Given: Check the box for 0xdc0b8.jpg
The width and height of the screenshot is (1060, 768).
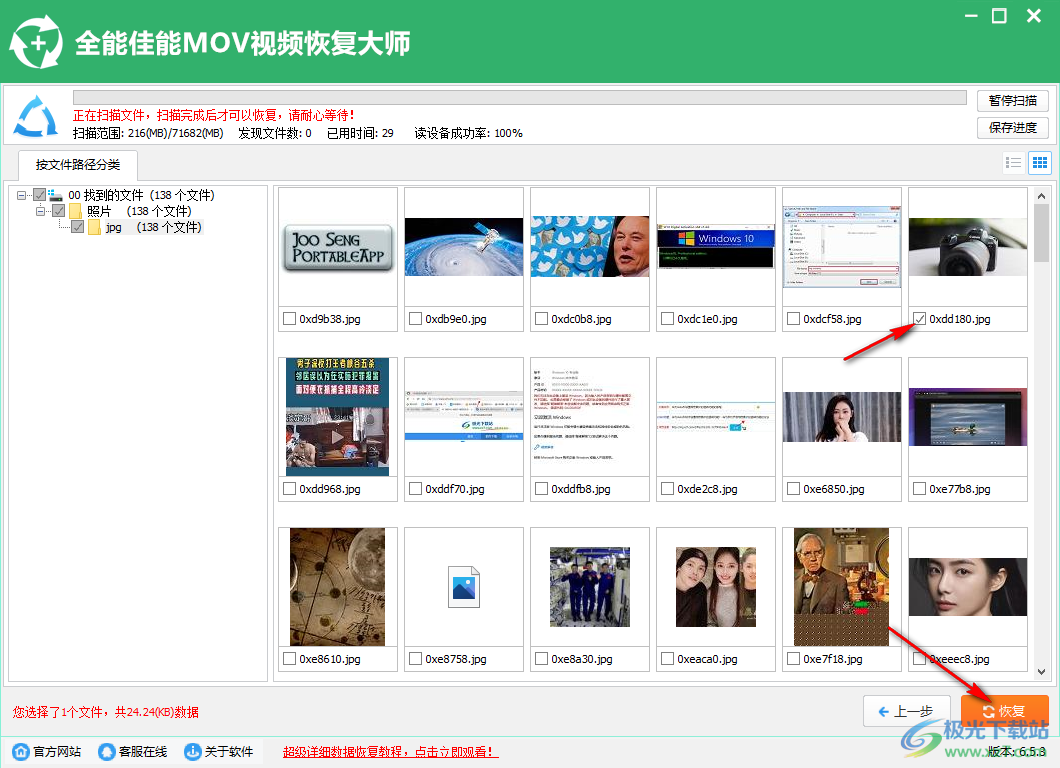Looking at the screenshot, I should (541, 318).
